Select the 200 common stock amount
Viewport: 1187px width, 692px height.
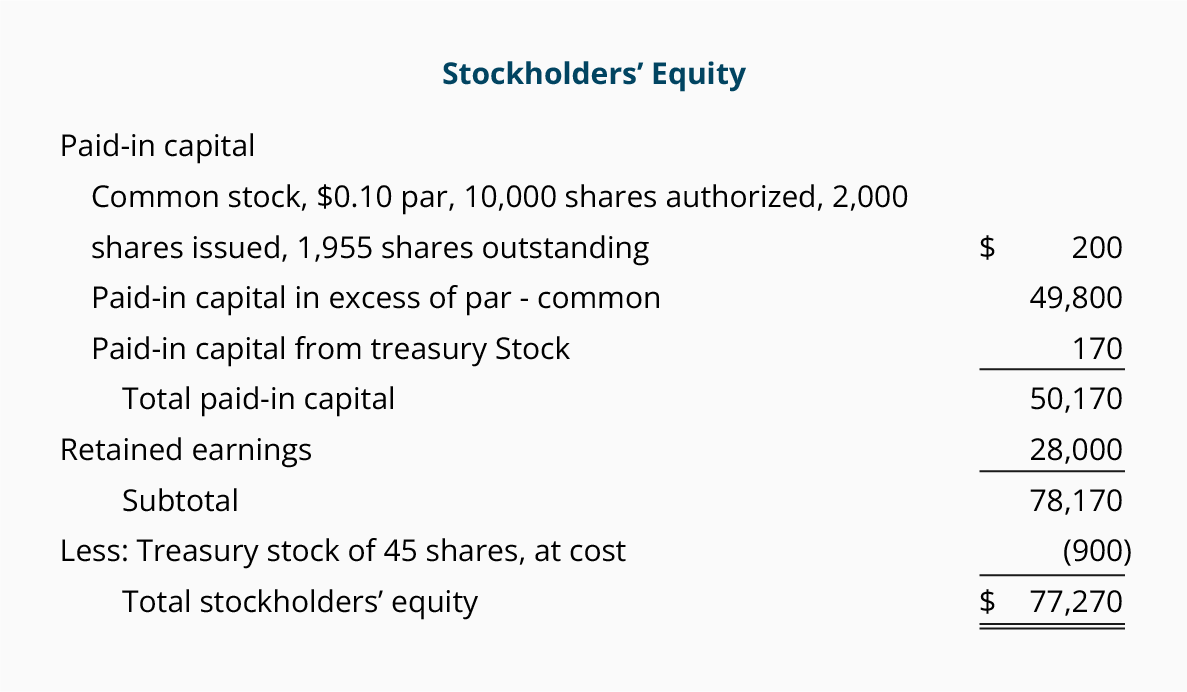1097,248
